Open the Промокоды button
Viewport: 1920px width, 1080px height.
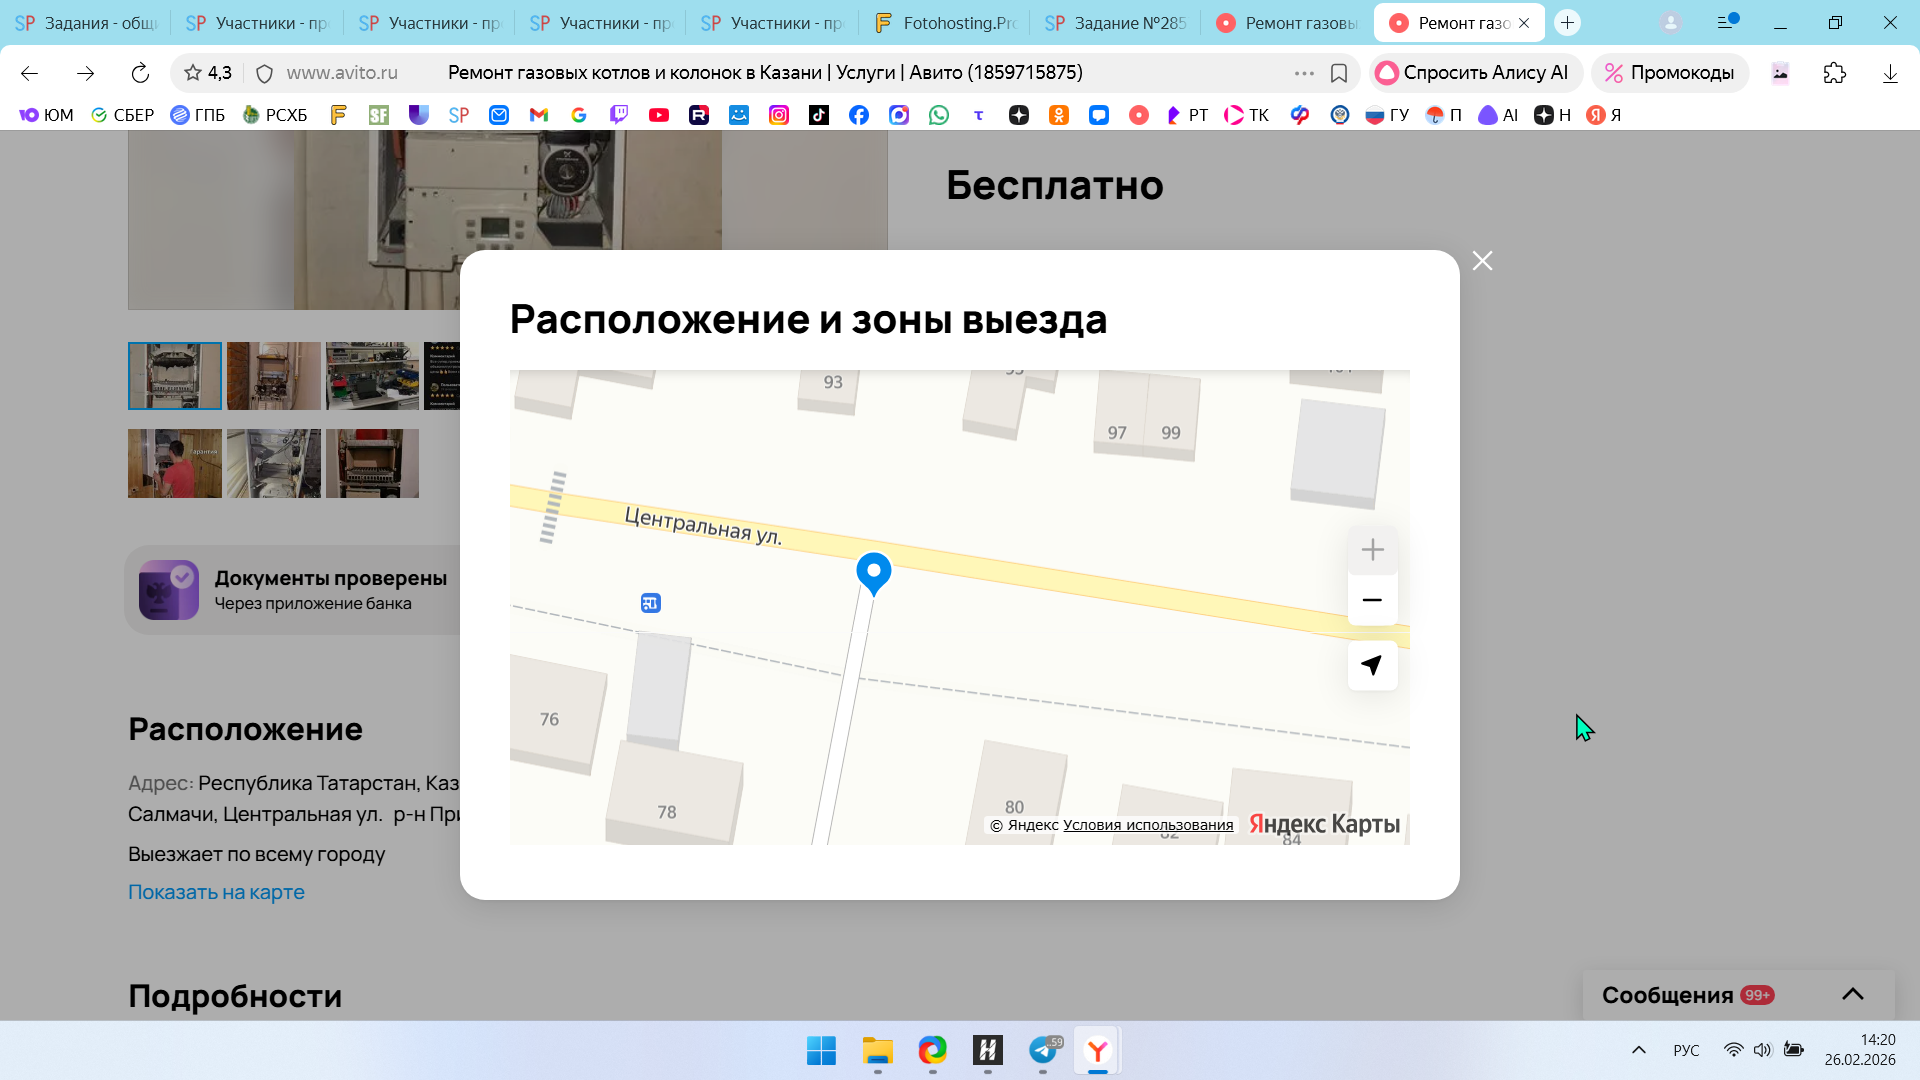coord(1670,73)
